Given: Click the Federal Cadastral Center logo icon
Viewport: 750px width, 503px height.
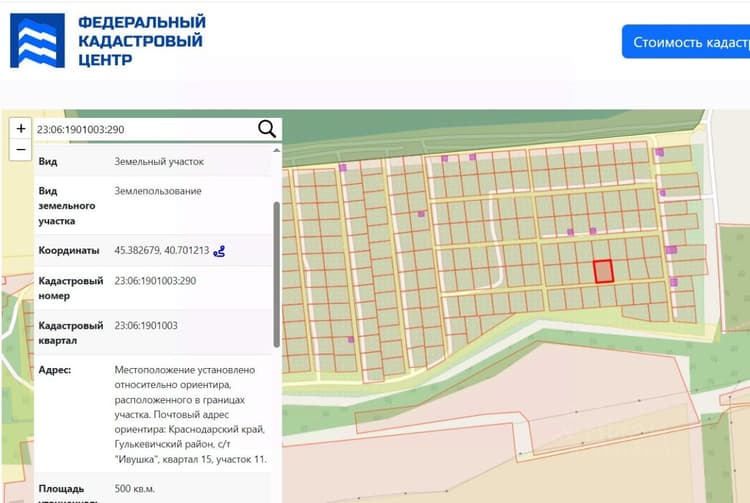Looking at the screenshot, I should (37, 41).
